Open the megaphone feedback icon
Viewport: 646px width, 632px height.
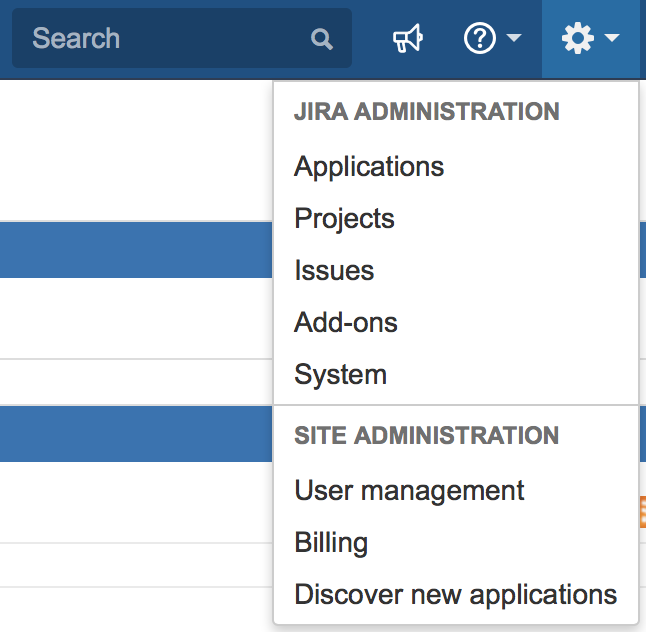click(x=408, y=39)
